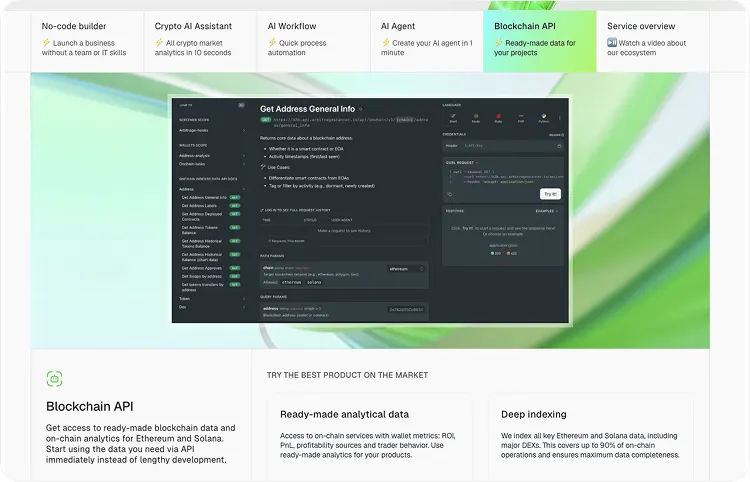Select the AI Workflow tab
This screenshot has height=482, width=750.
point(314,41)
